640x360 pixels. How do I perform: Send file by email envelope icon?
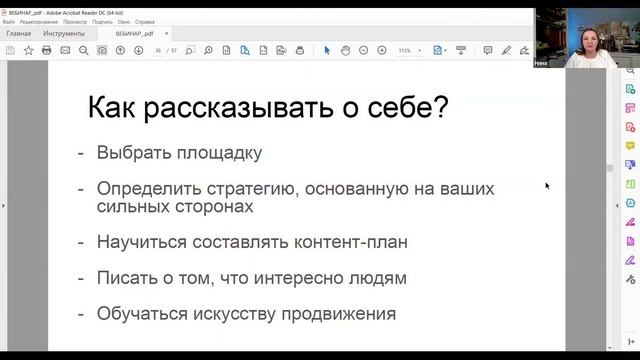pyautogui.click(x=65, y=50)
